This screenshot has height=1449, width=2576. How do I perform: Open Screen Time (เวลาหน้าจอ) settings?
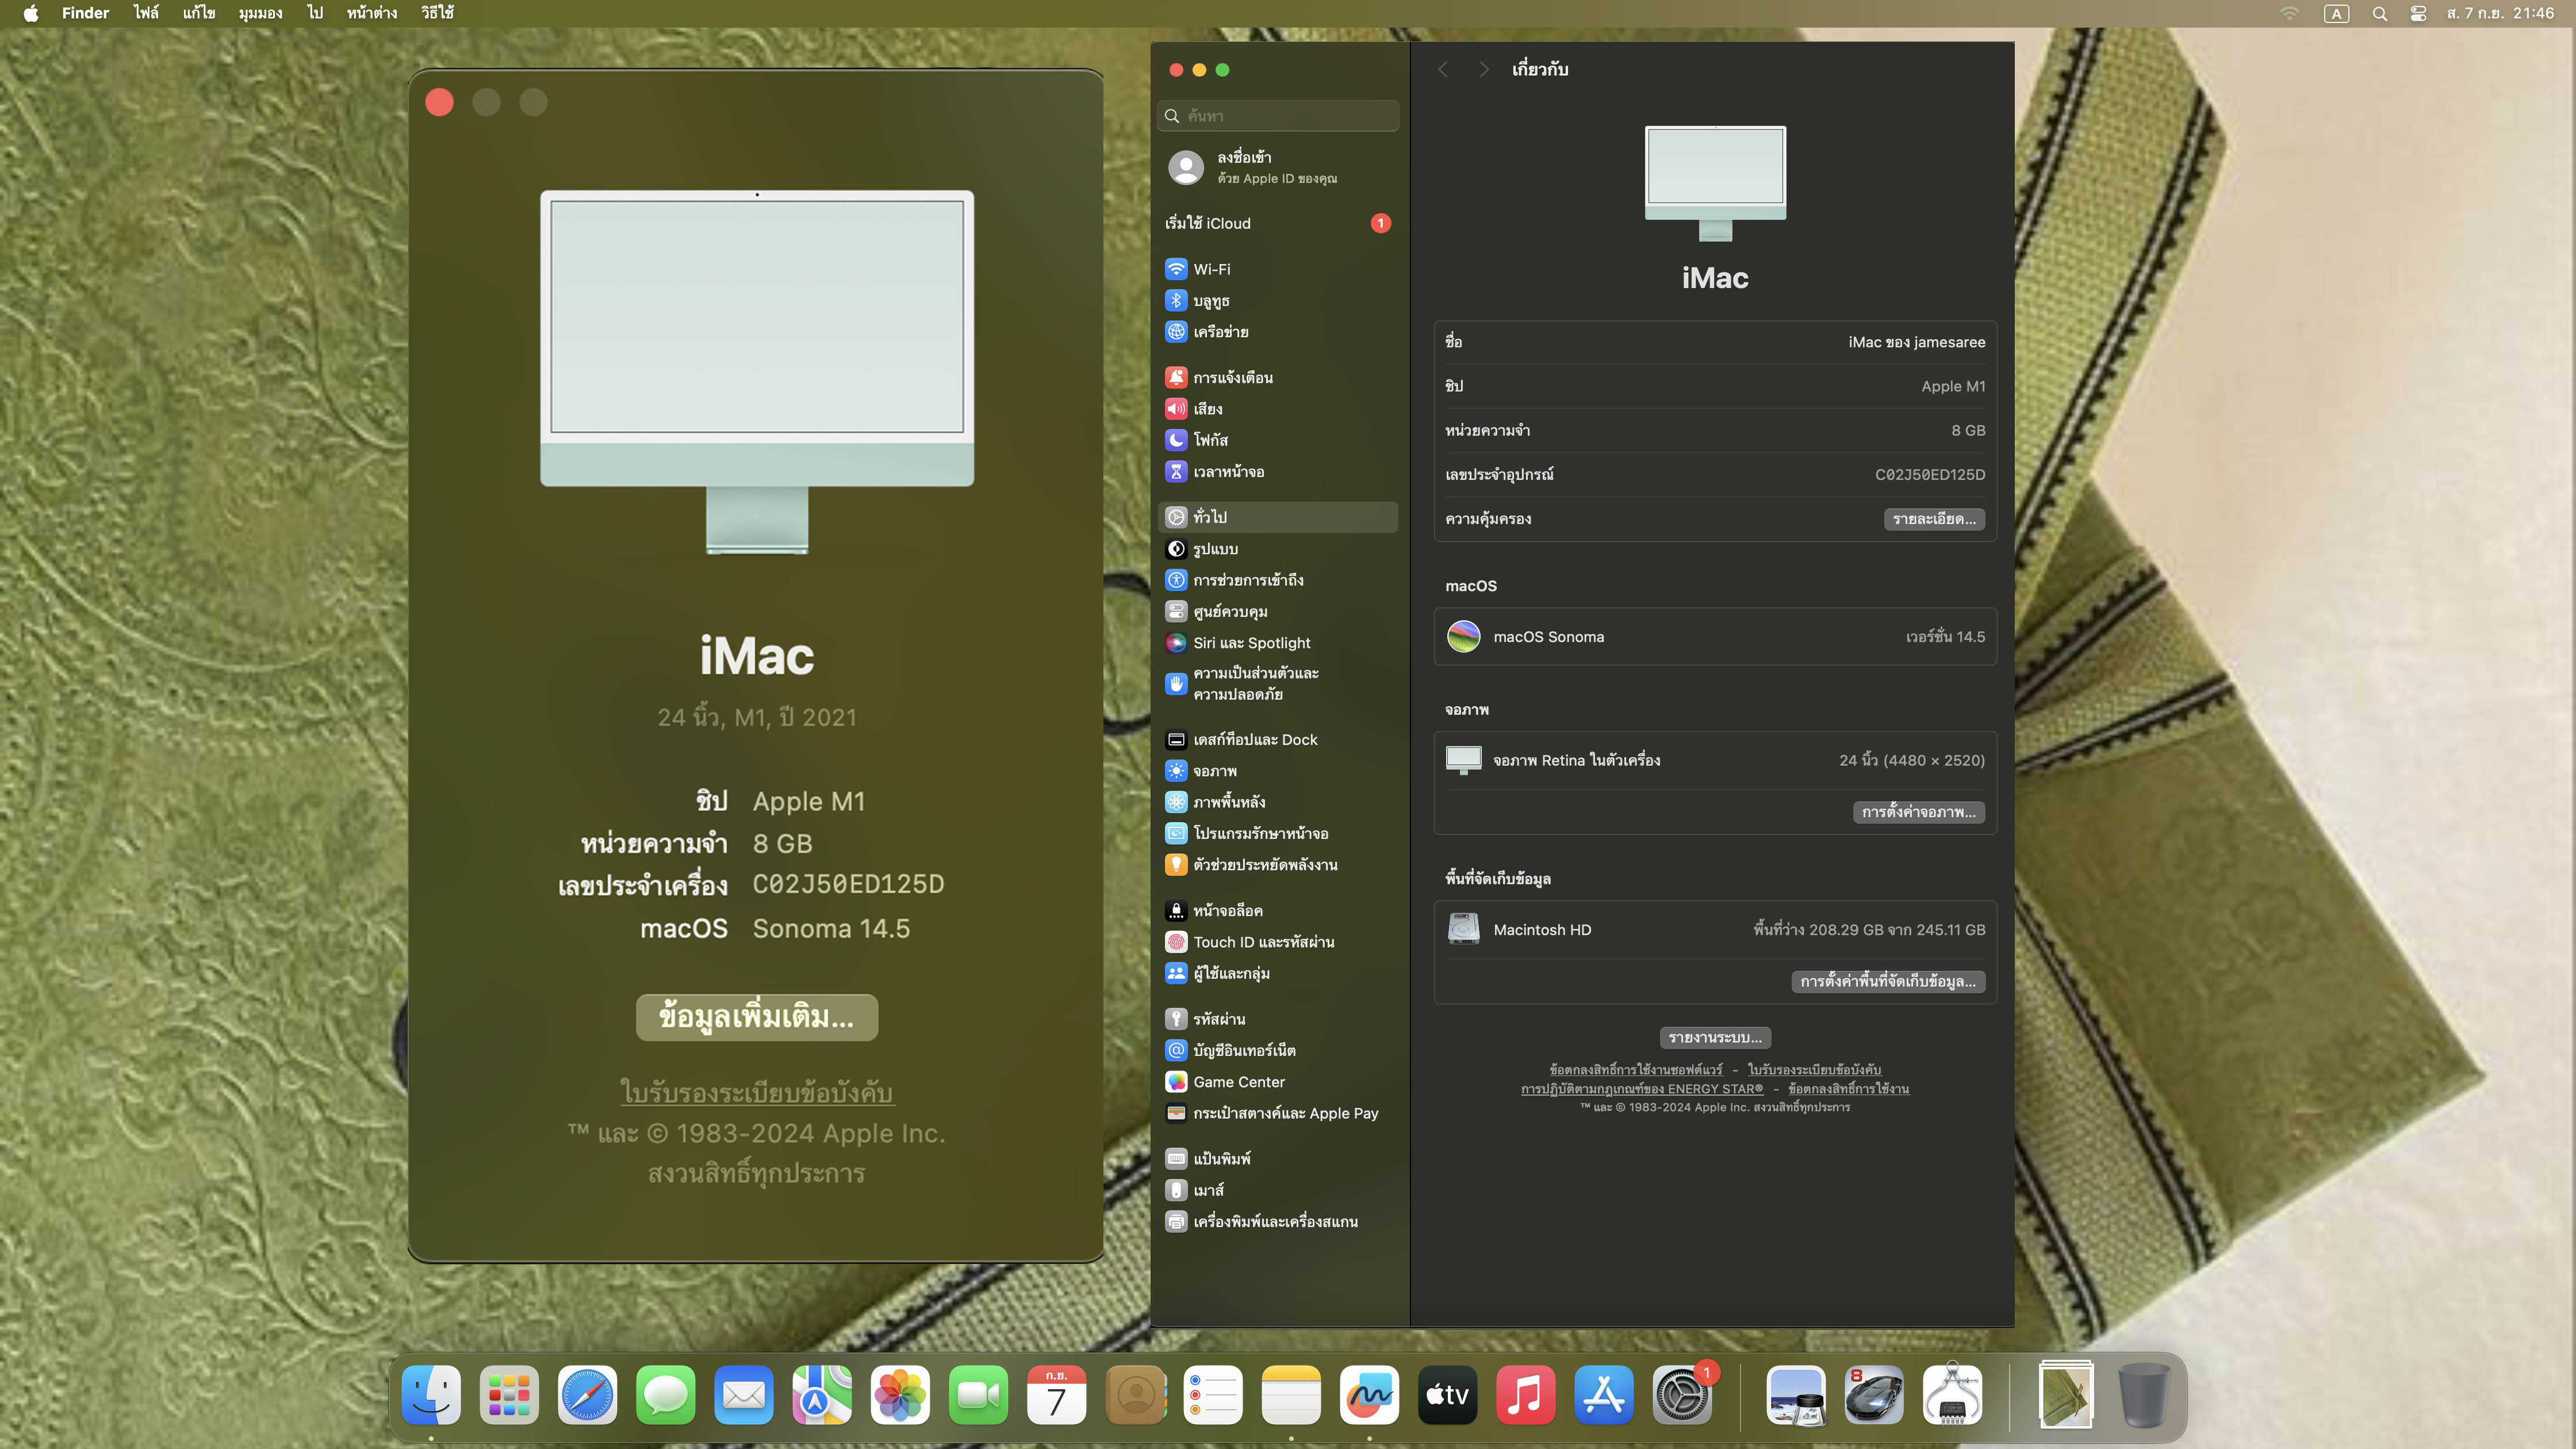tap(1277, 471)
